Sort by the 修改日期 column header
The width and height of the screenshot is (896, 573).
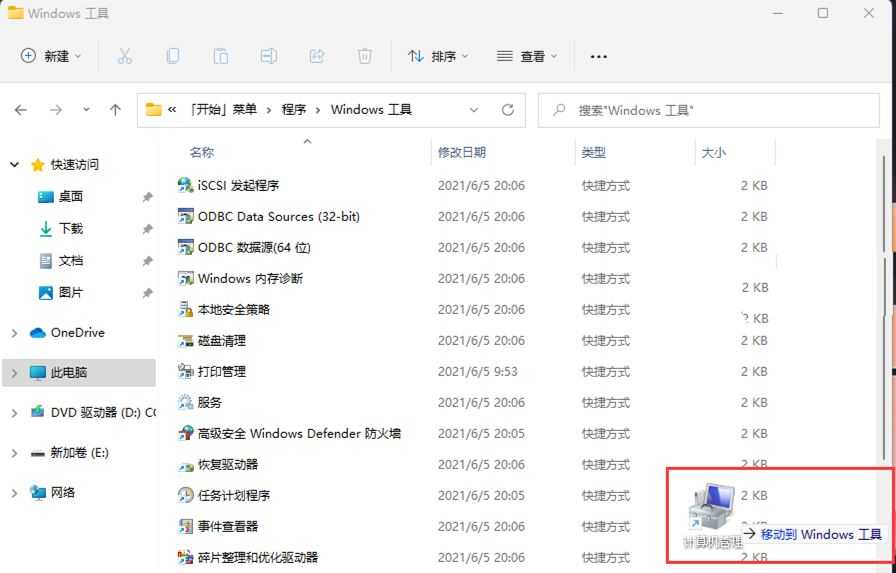tap(462, 153)
